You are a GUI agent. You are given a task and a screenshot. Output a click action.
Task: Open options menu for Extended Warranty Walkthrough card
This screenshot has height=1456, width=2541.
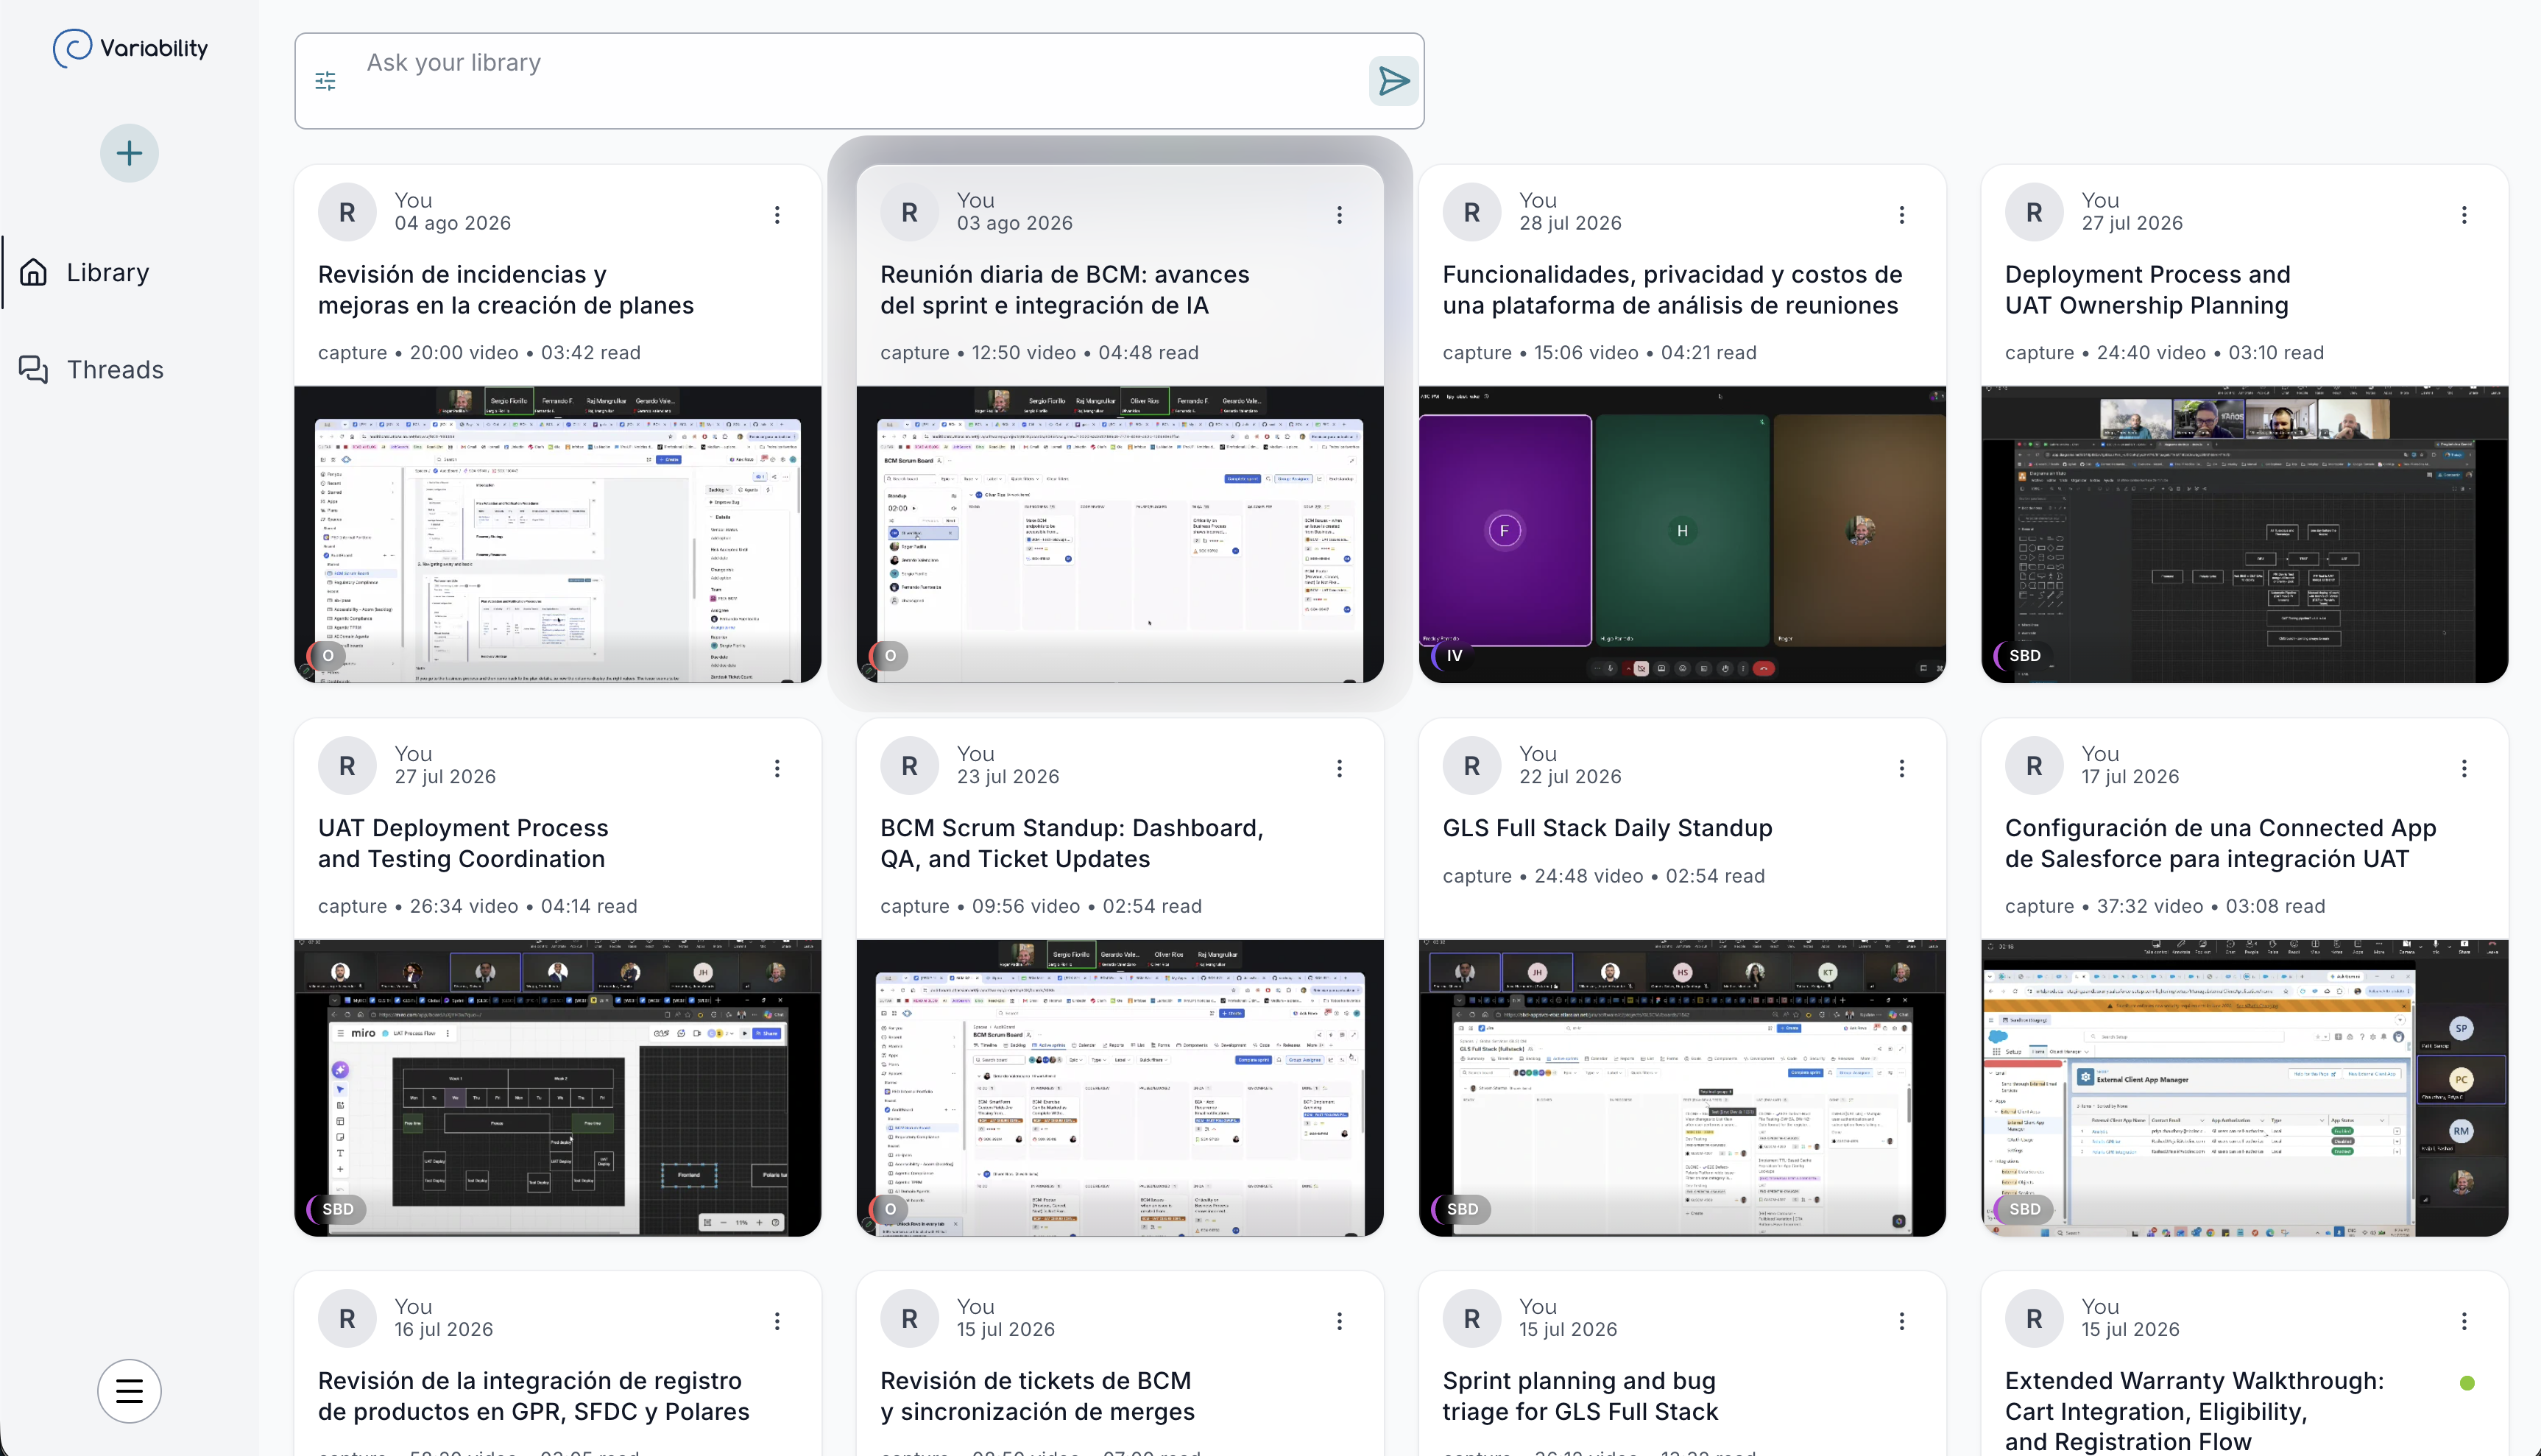2464,1321
